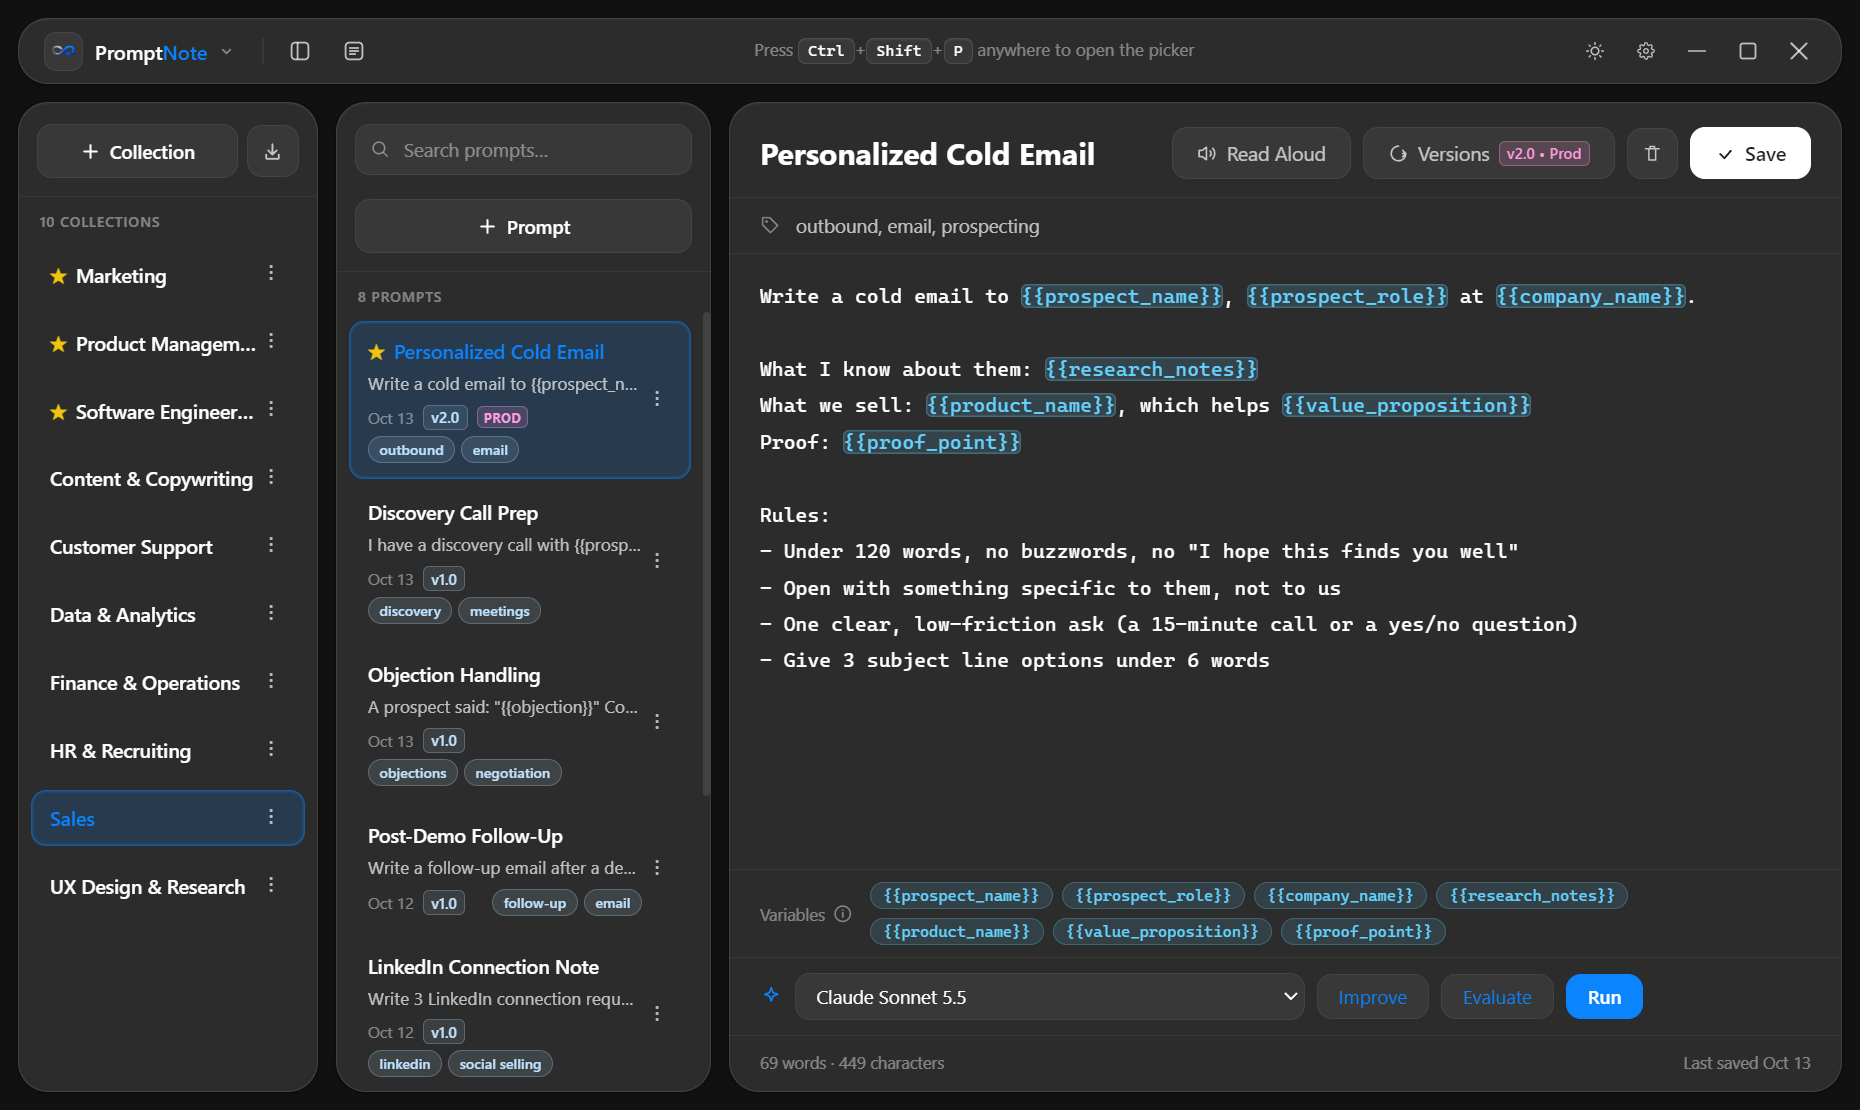This screenshot has width=1860, height=1110.
Task: Create a new Prompt
Action: click(523, 227)
